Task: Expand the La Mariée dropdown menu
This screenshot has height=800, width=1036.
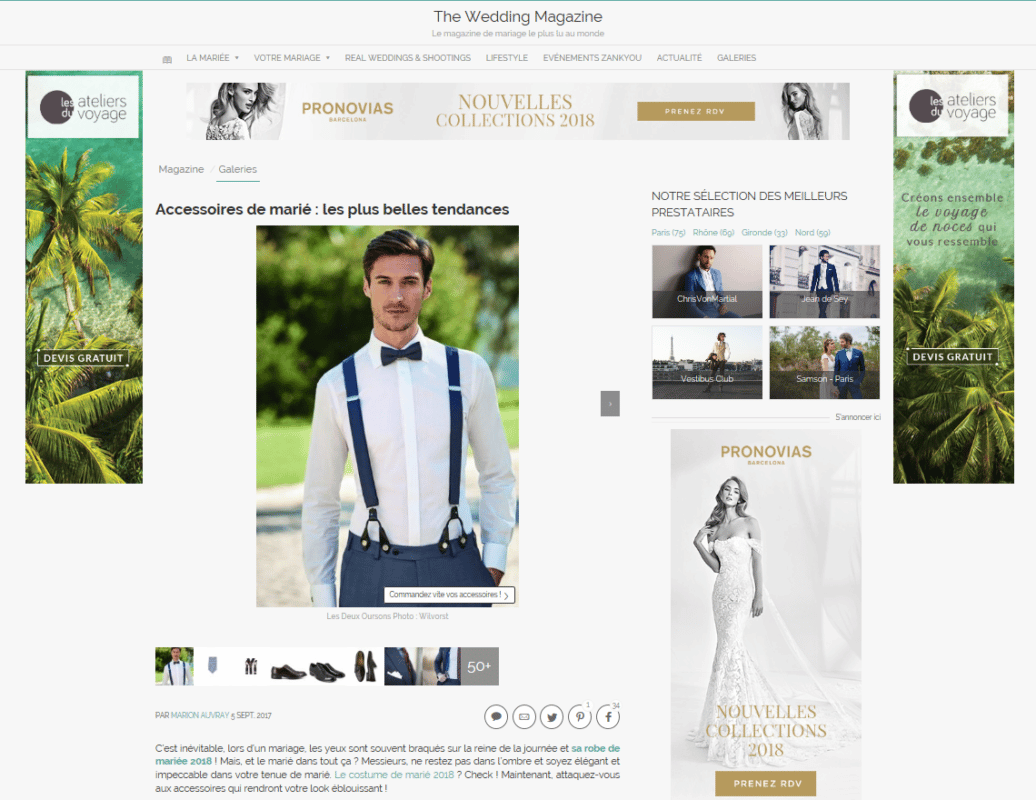Action: pos(212,58)
